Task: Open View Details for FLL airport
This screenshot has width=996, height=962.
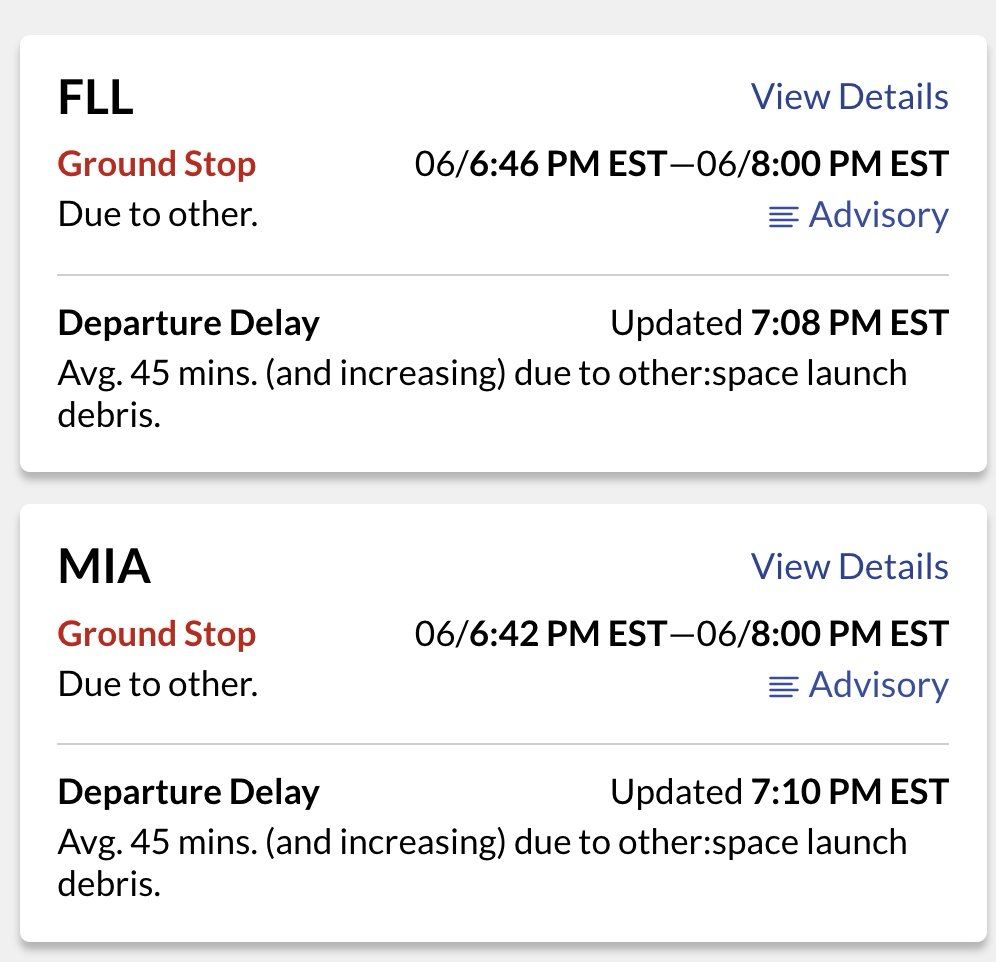Action: coord(849,97)
